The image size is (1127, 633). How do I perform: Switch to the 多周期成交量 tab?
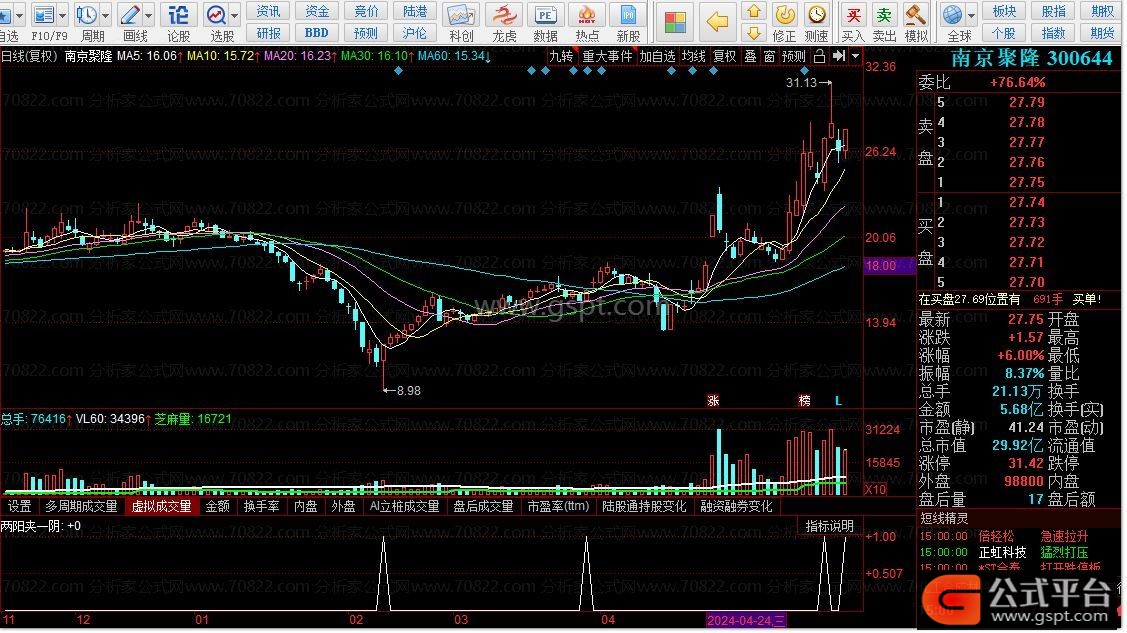[81, 507]
